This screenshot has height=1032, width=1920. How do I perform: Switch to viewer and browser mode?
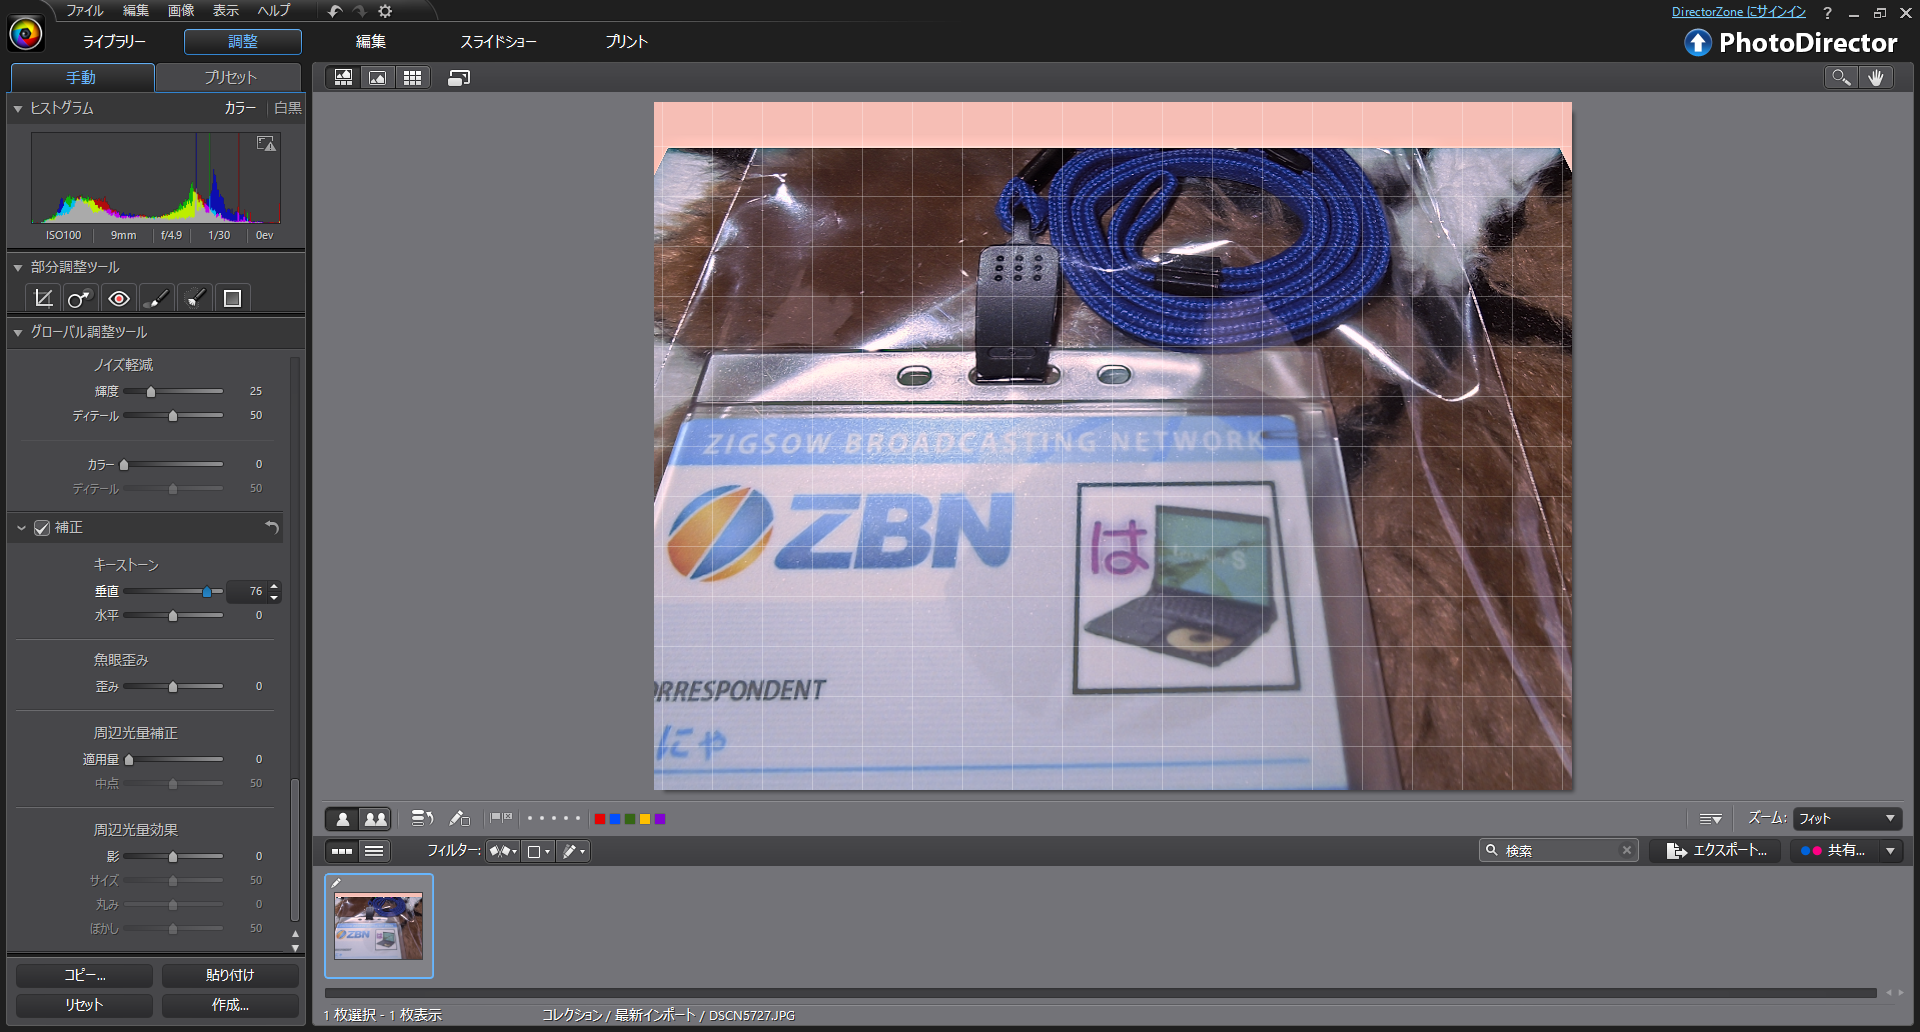pos(344,78)
